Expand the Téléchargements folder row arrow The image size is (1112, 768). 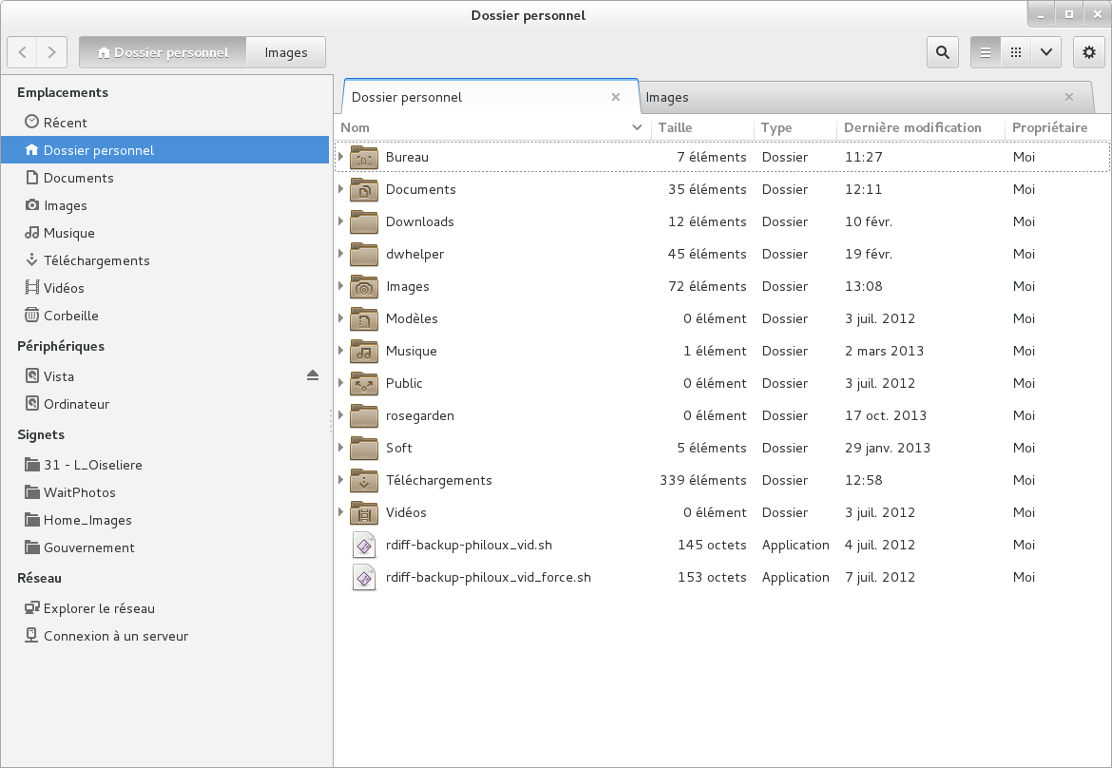341,480
